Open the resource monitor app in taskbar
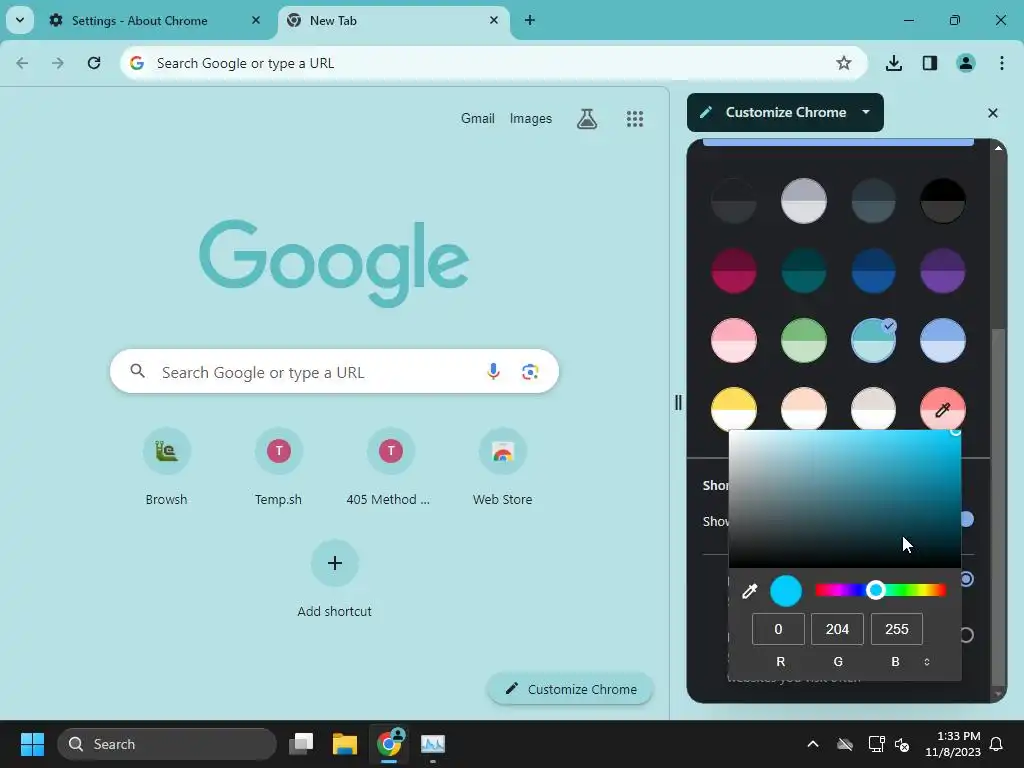Image resolution: width=1024 pixels, height=768 pixels. (x=432, y=744)
